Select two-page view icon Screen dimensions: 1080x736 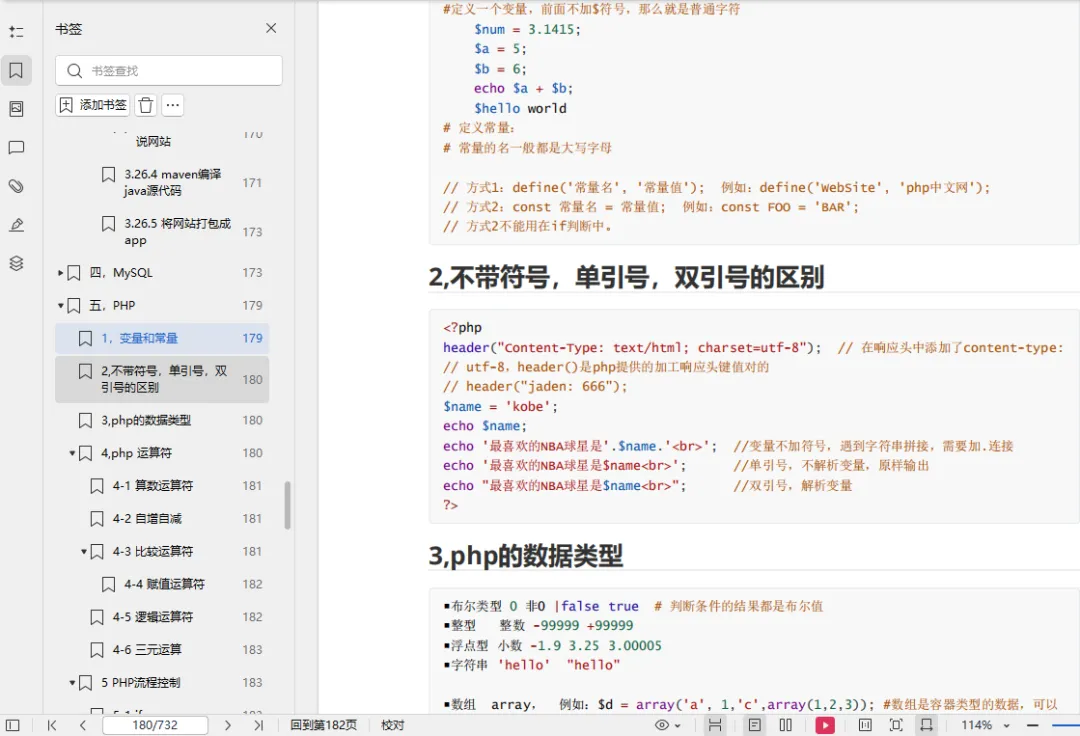point(785,725)
